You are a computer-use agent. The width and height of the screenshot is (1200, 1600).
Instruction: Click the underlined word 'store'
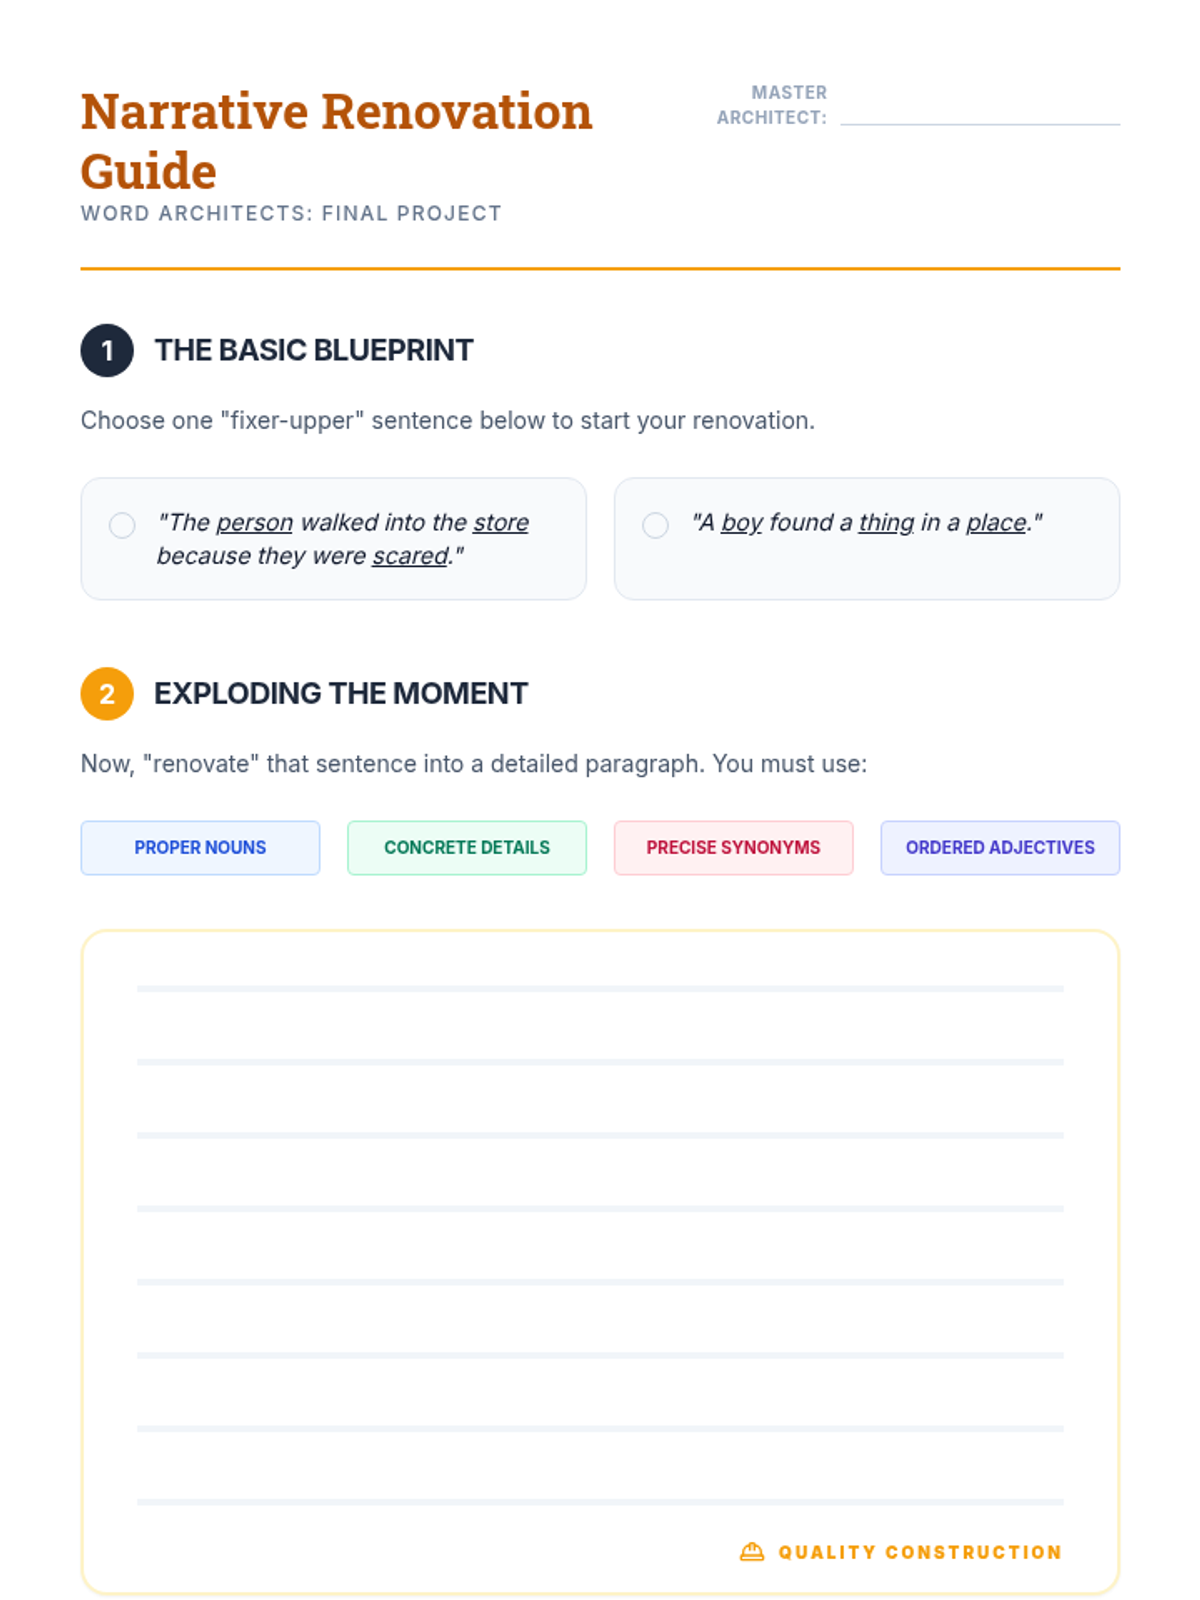pyautogui.click(x=501, y=523)
